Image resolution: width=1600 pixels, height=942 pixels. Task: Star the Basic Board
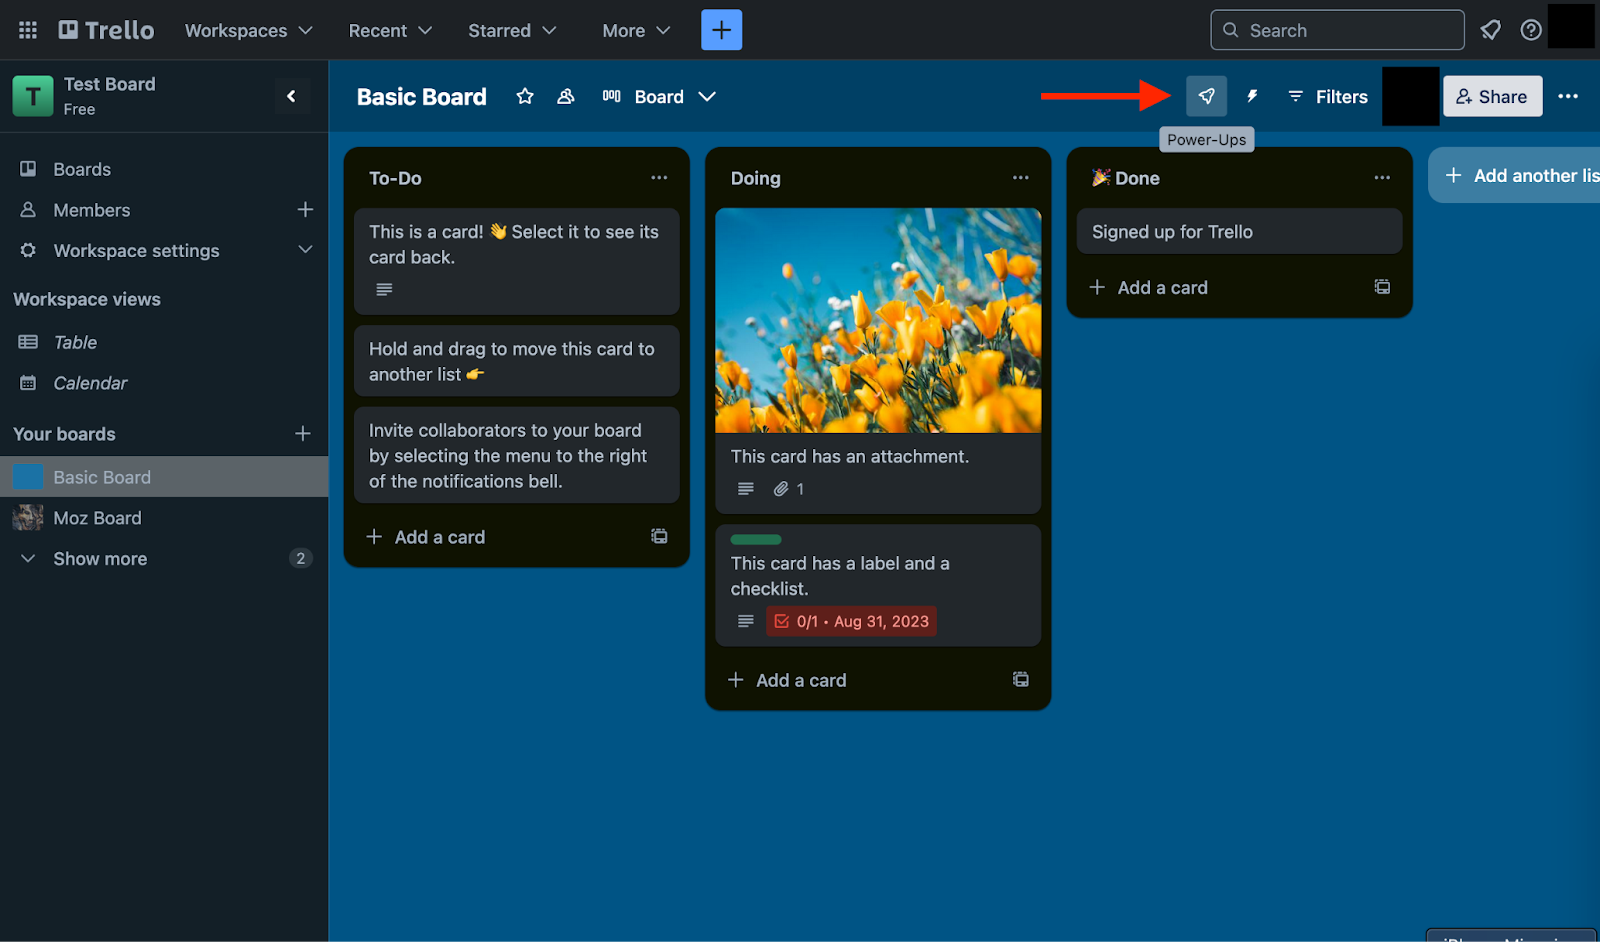click(525, 96)
